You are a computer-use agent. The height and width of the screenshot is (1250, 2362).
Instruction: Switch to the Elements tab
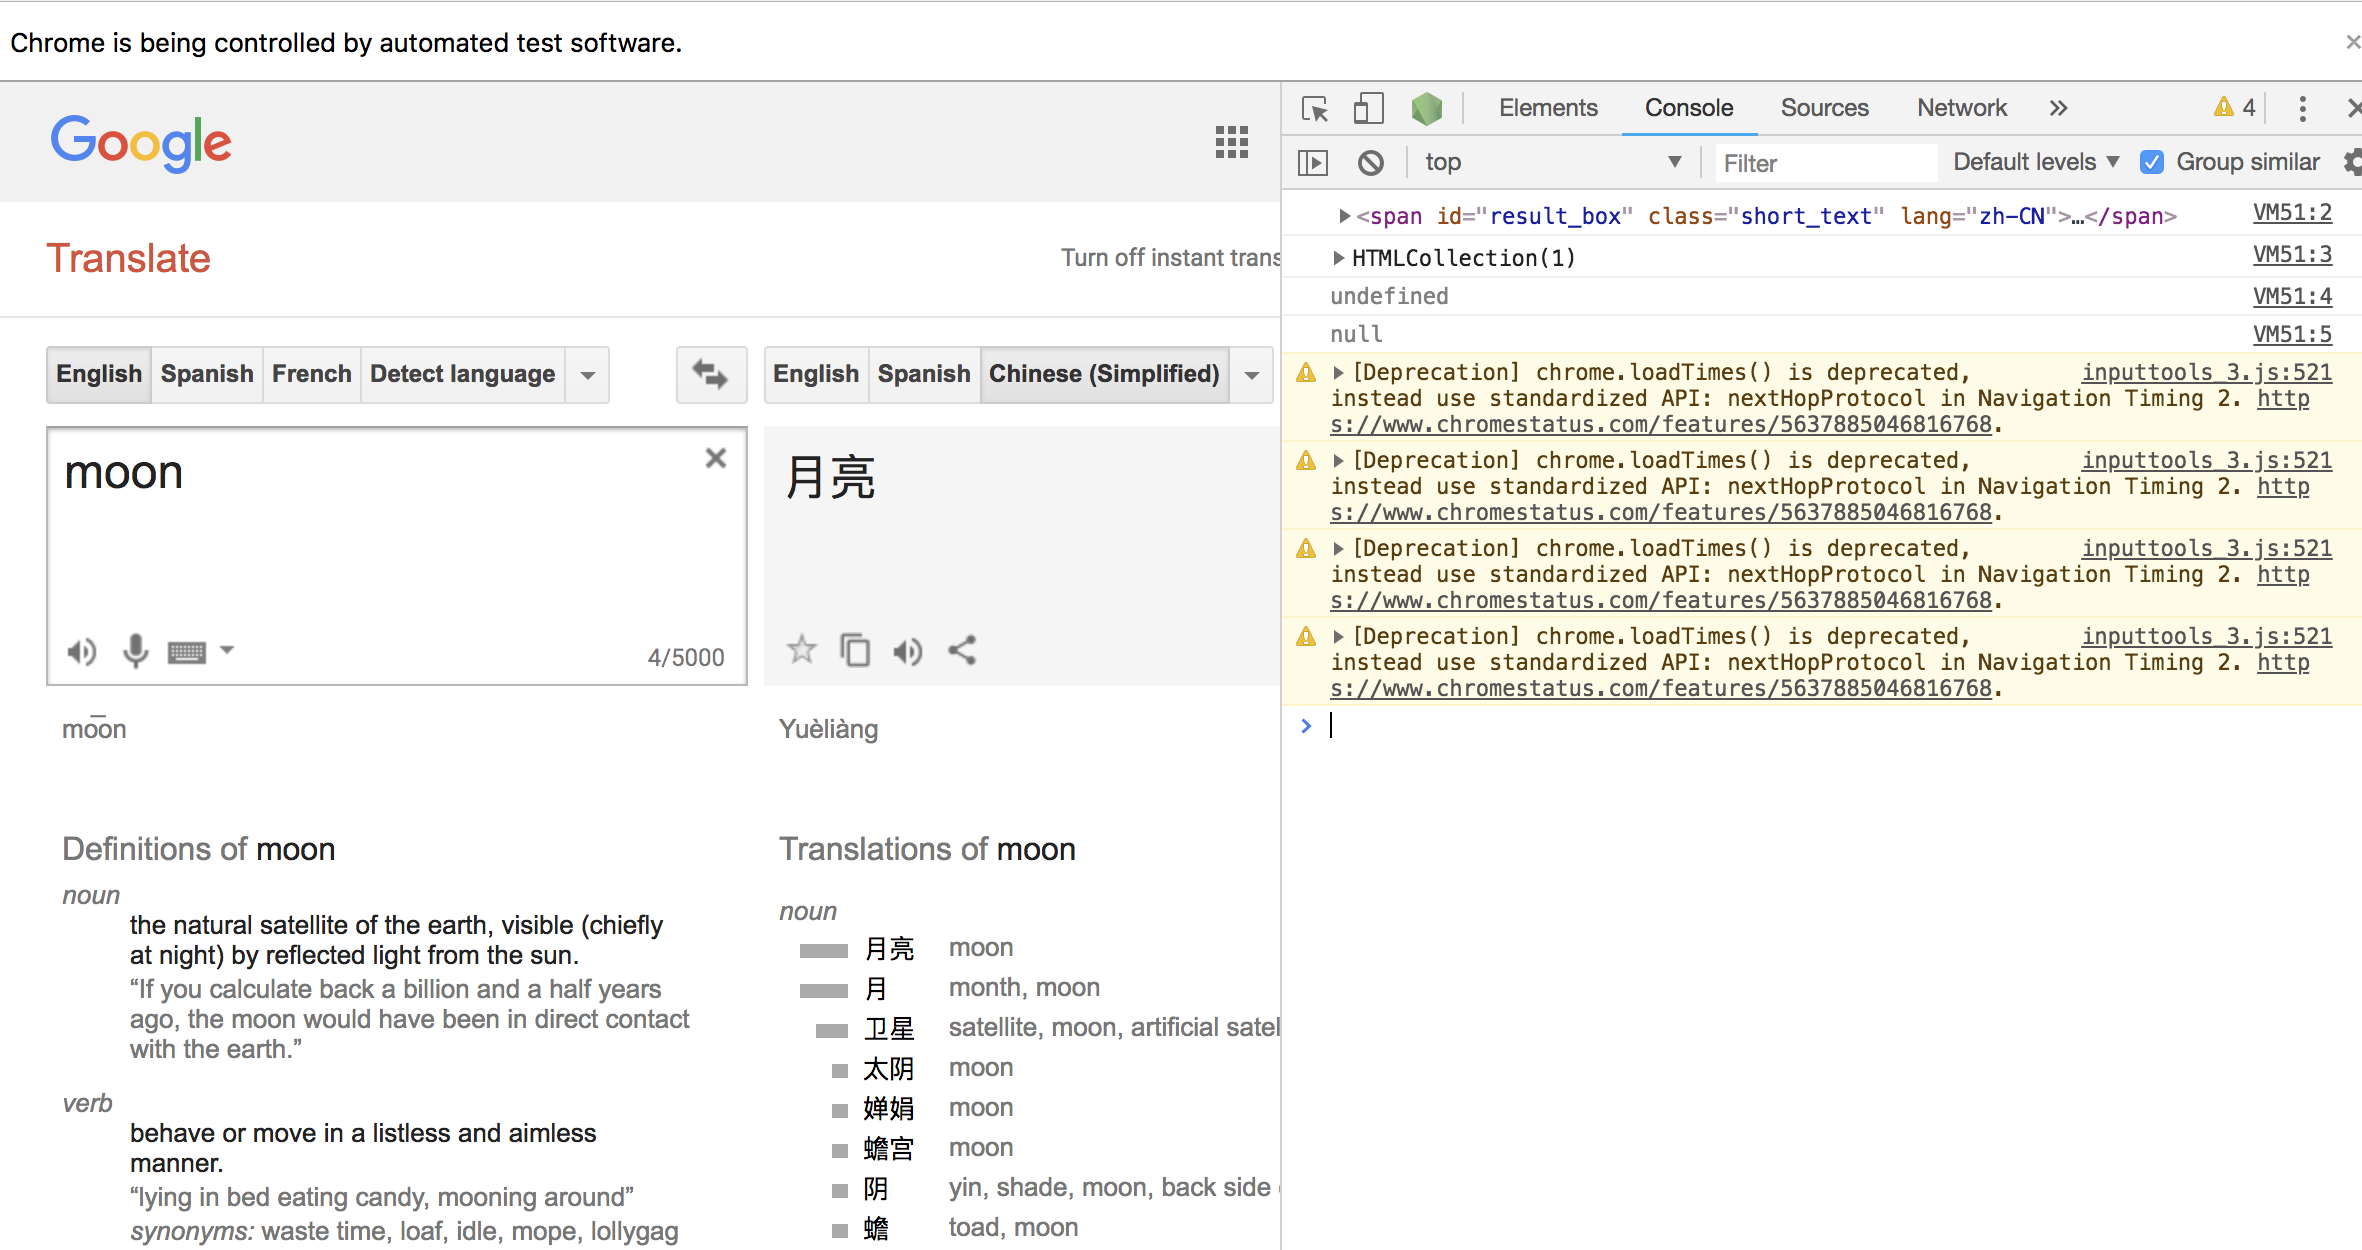1548,108
